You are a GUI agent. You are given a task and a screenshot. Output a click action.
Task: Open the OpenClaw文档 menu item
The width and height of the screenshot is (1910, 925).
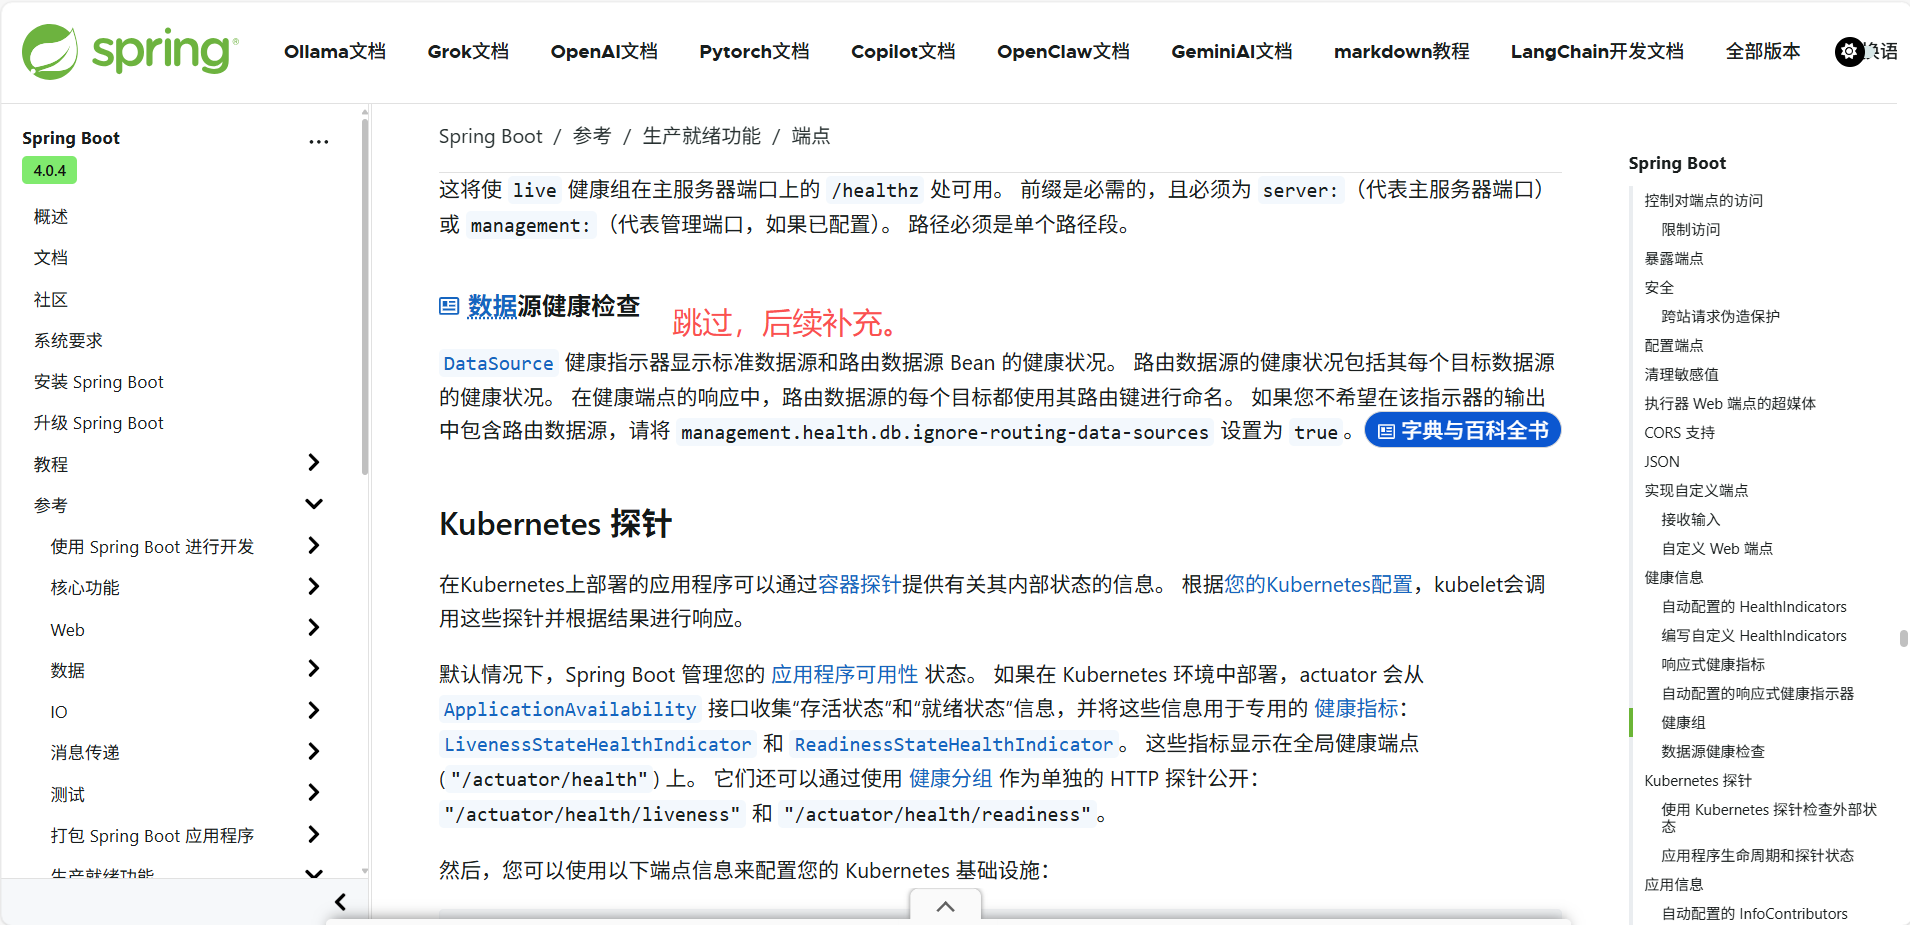(x=1063, y=52)
